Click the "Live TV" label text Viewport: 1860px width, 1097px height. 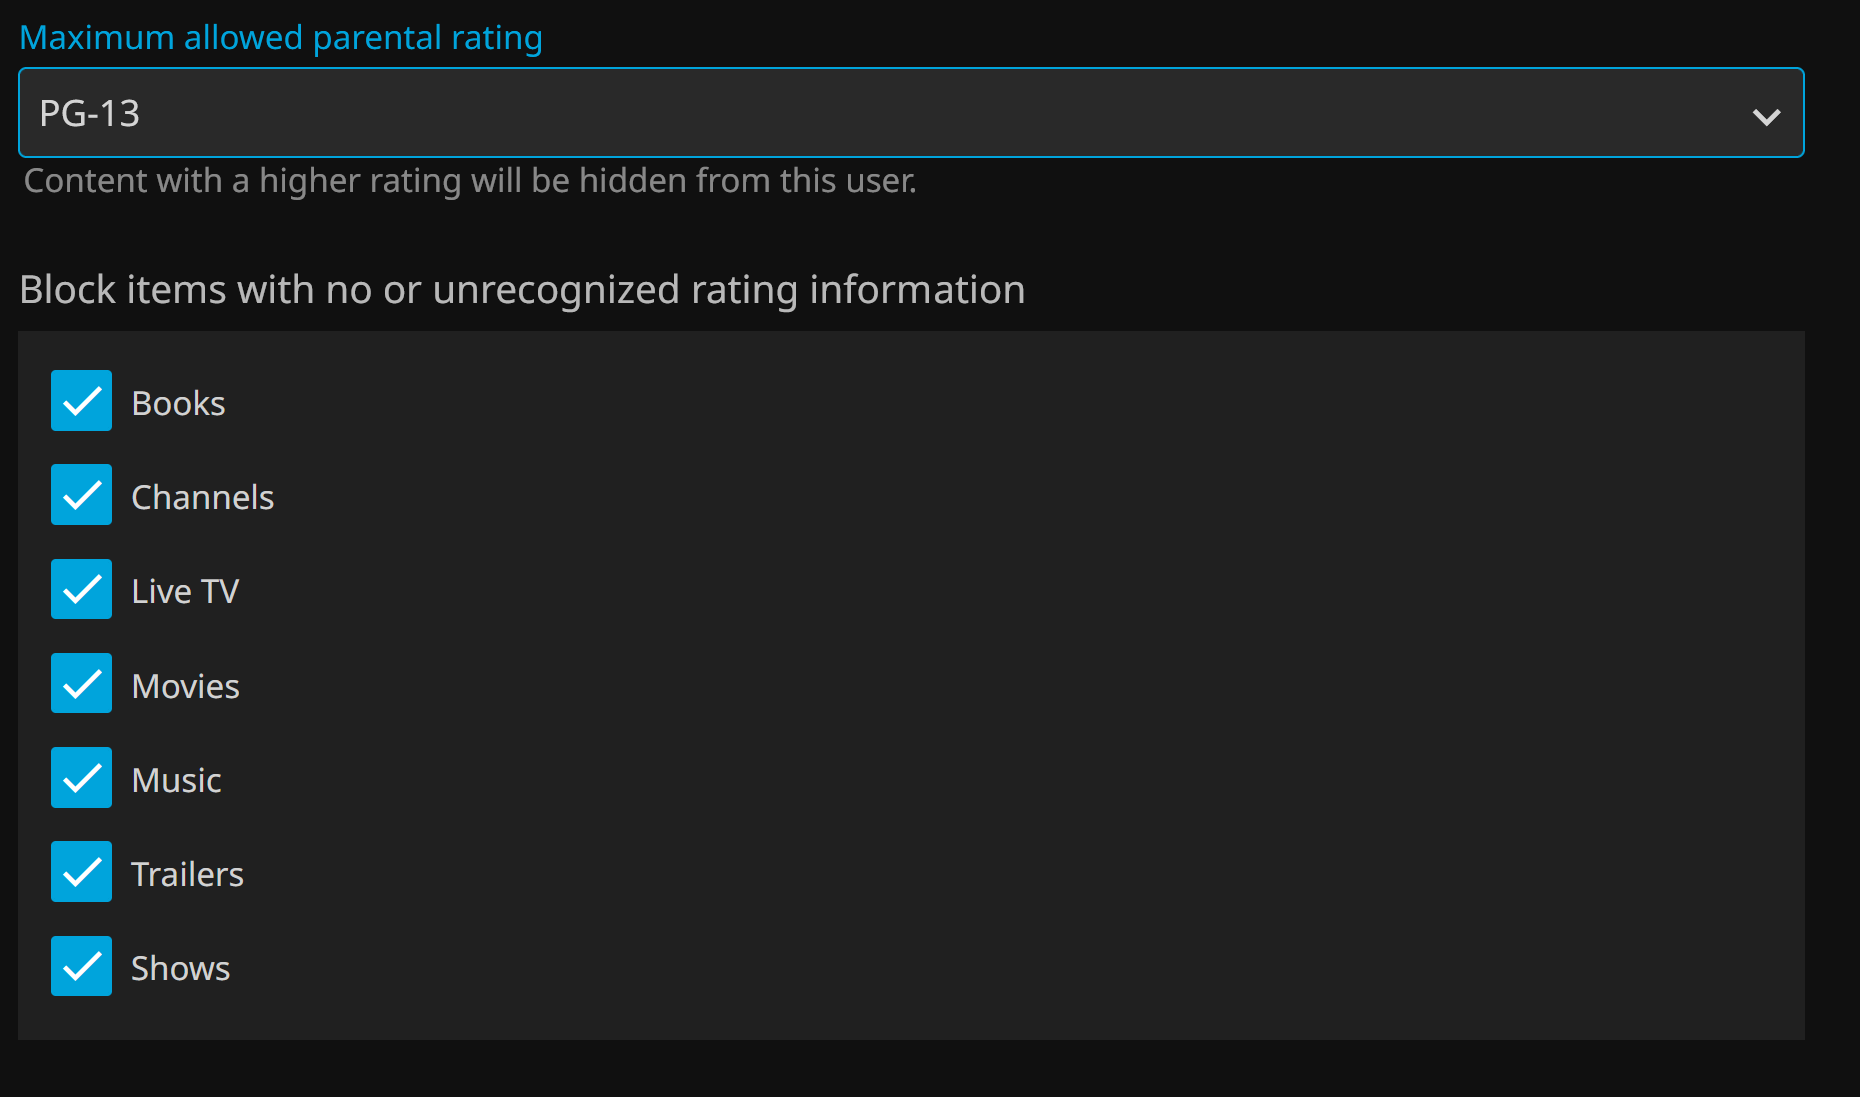tap(185, 591)
